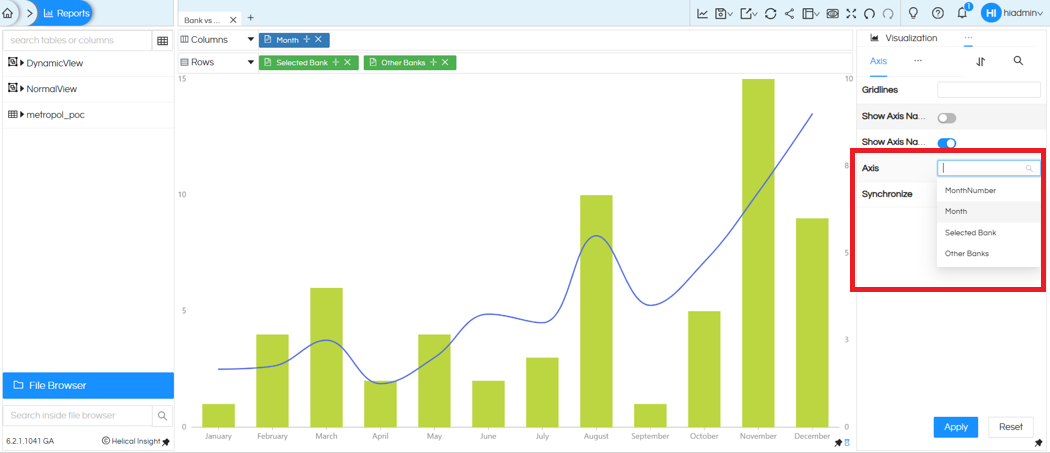Click the search tables or columns field
The height and width of the screenshot is (453, 1050).
[x=78, y=40]
